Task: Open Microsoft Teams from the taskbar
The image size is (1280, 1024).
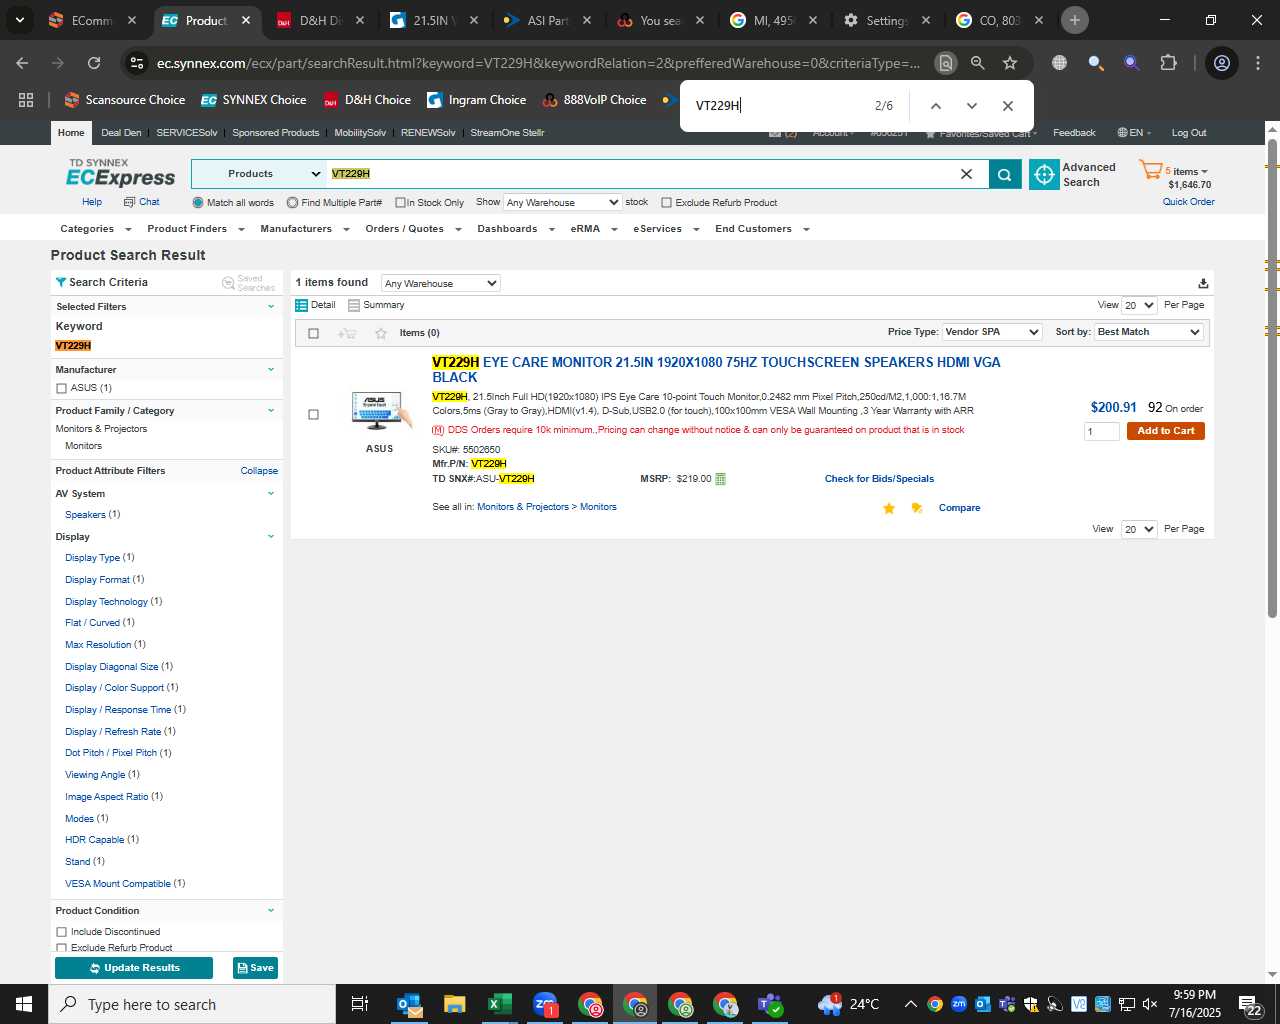Action: (770, 1004)
